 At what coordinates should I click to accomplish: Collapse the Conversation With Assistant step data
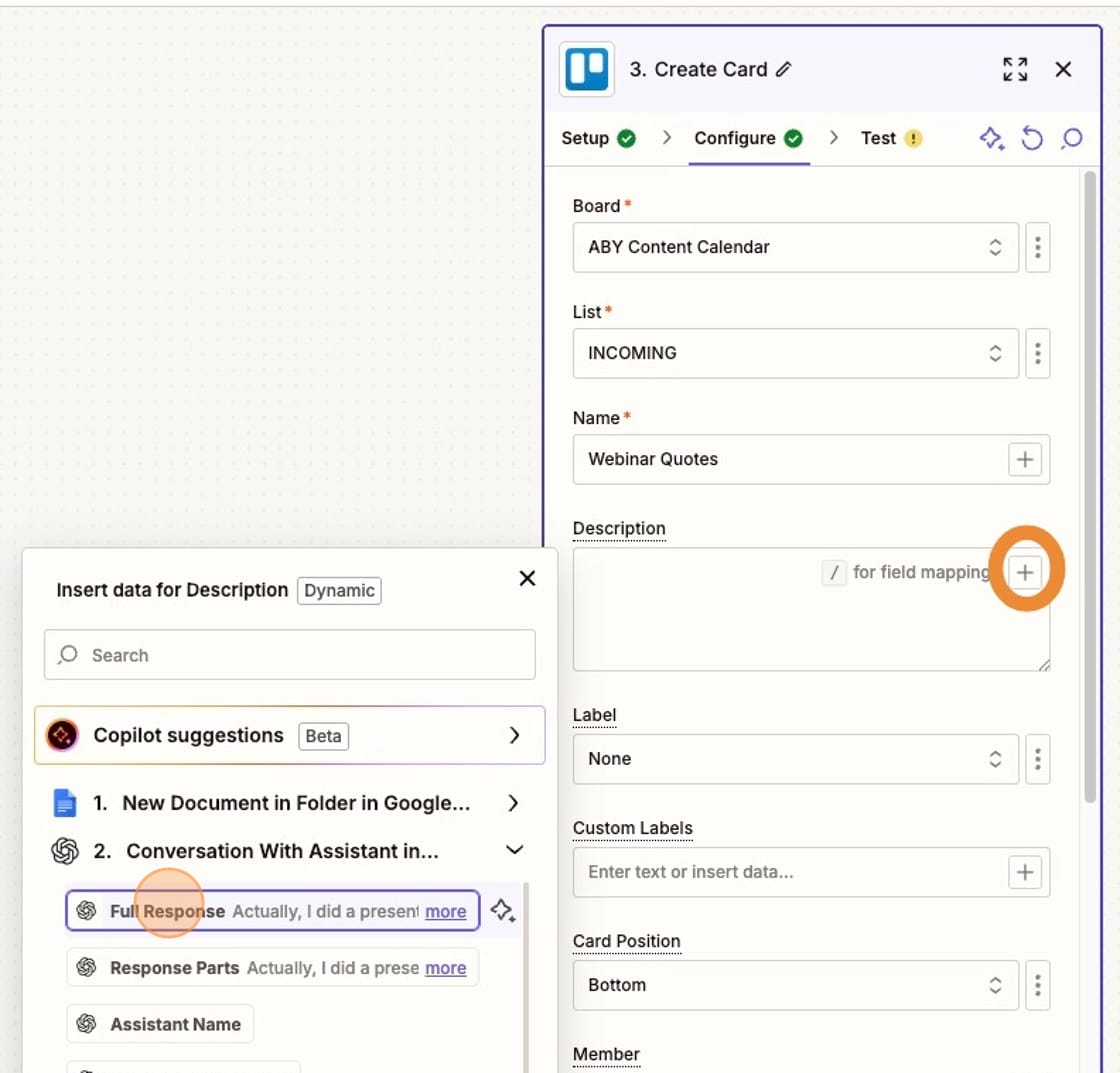pyautogui.click(x=514, y=849)
